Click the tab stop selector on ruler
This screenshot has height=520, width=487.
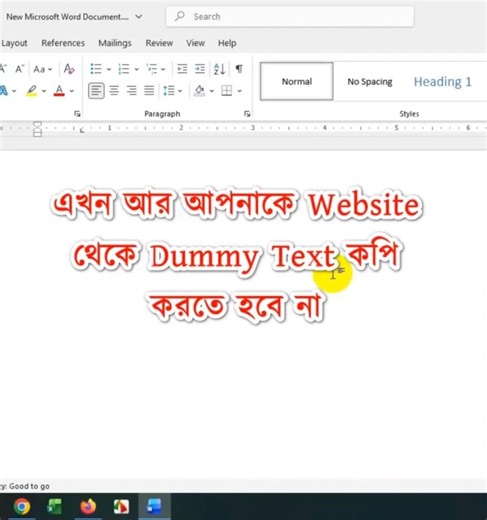click(82, 129)
